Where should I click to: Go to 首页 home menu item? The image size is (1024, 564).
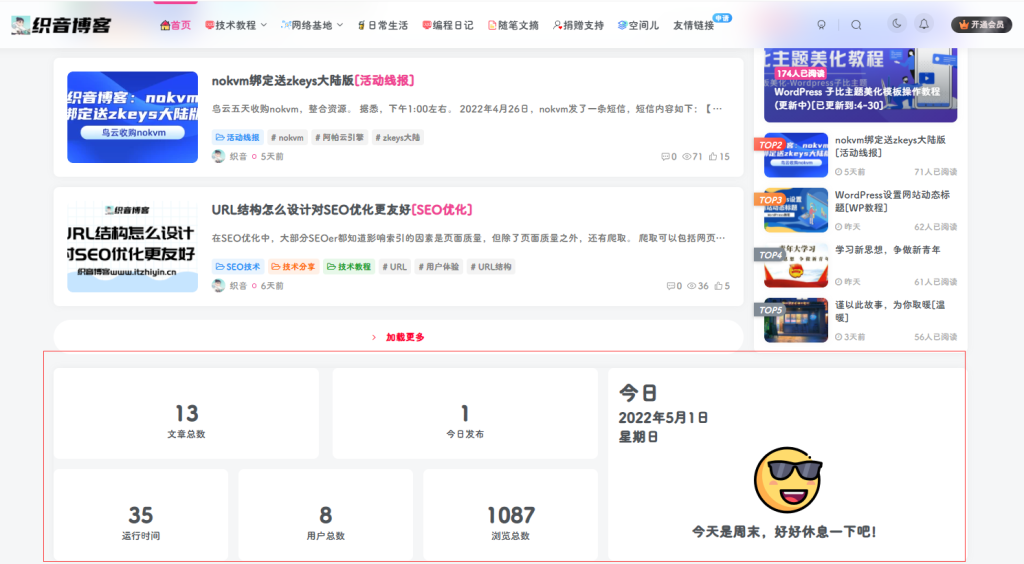point(176,25)
